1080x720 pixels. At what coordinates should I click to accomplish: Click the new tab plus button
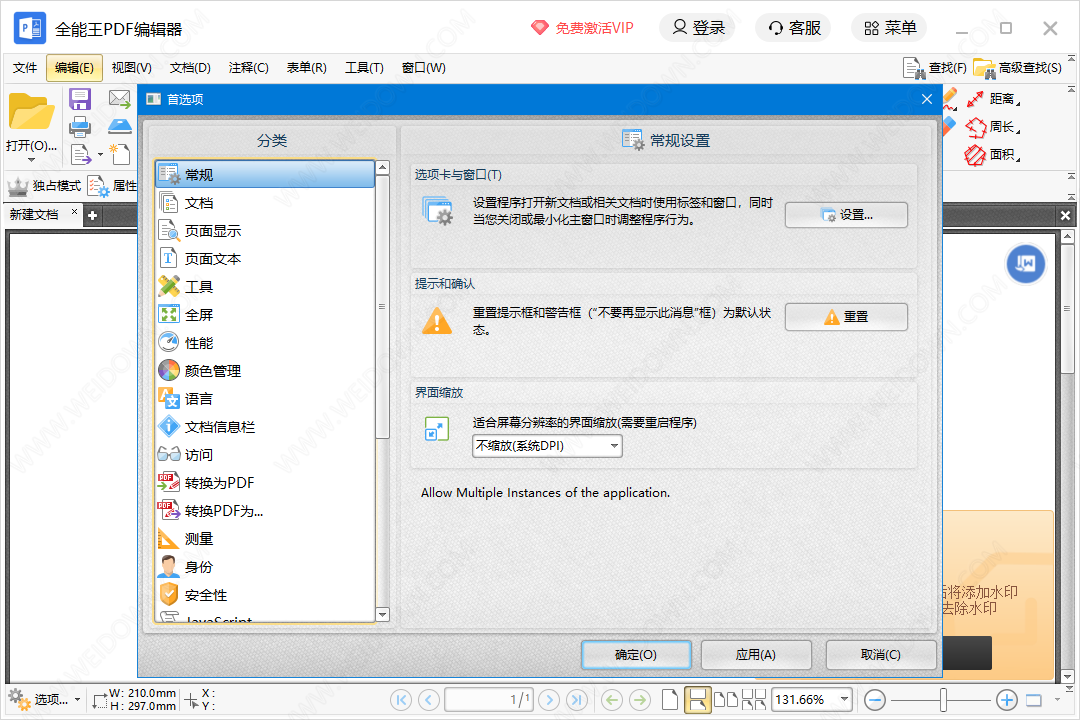click(x=92, y=216)
